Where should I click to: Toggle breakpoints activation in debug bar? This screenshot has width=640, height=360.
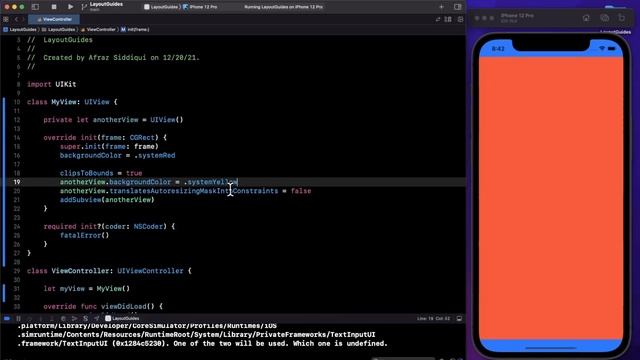[x=7, y=318]
